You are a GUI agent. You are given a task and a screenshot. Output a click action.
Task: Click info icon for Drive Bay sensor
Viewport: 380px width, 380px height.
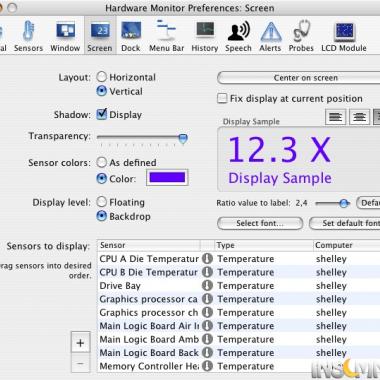coord(207,286)
